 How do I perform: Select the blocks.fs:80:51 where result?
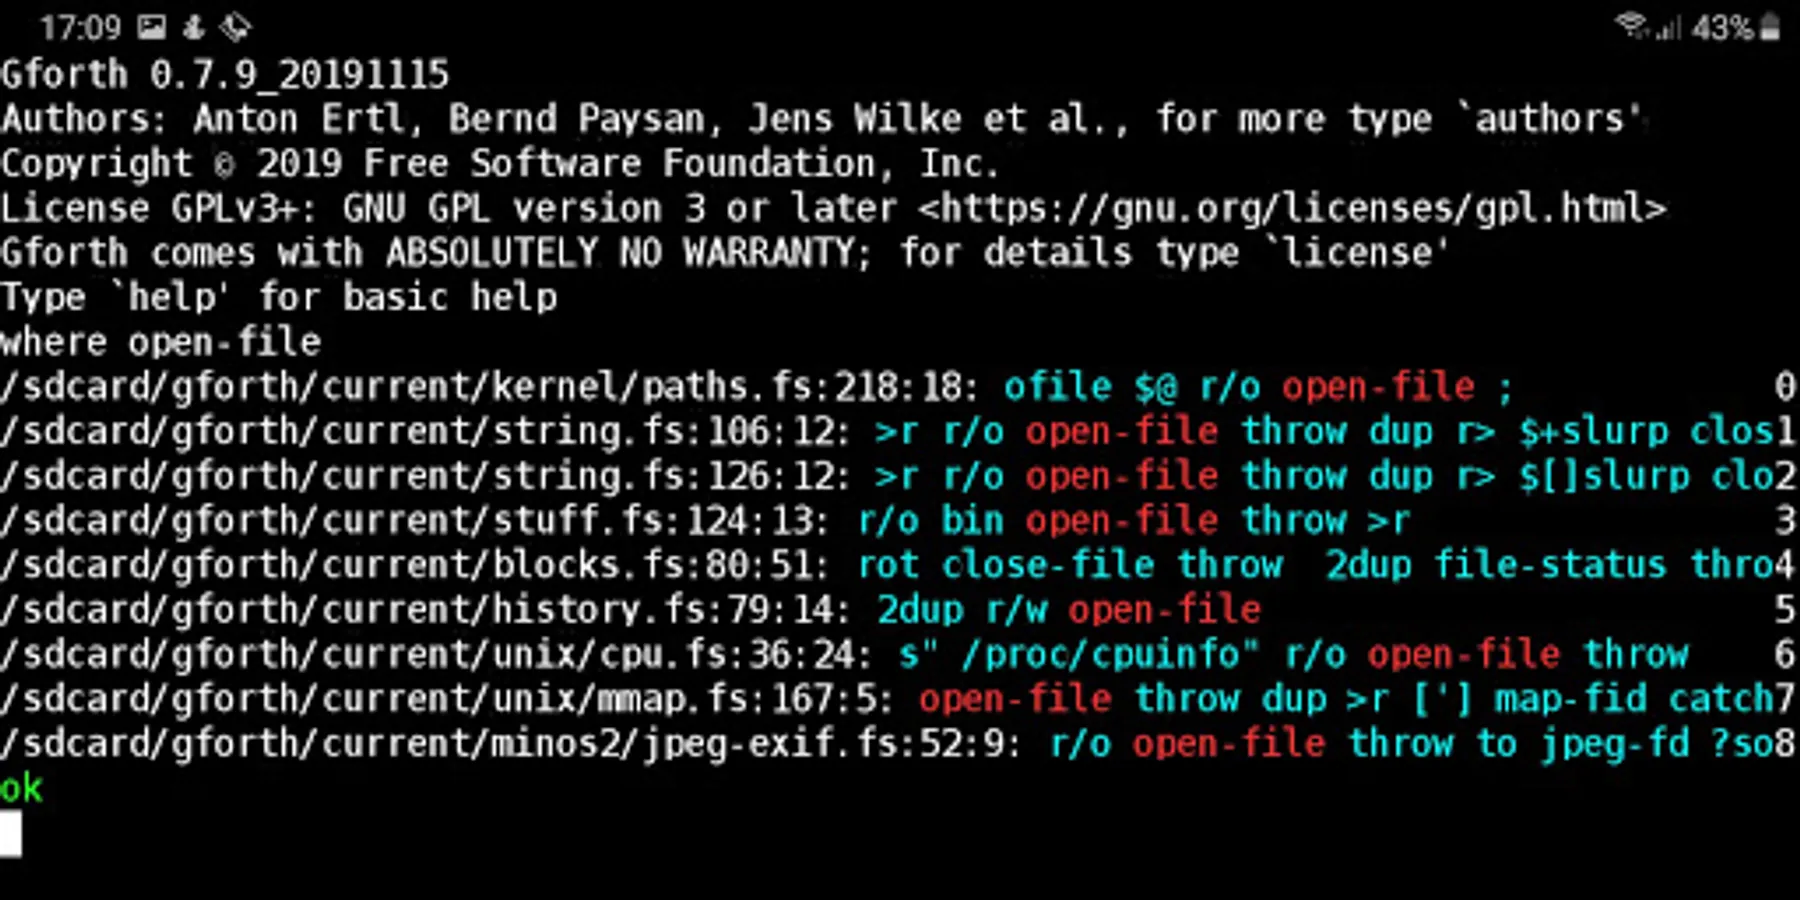(900, 565)
